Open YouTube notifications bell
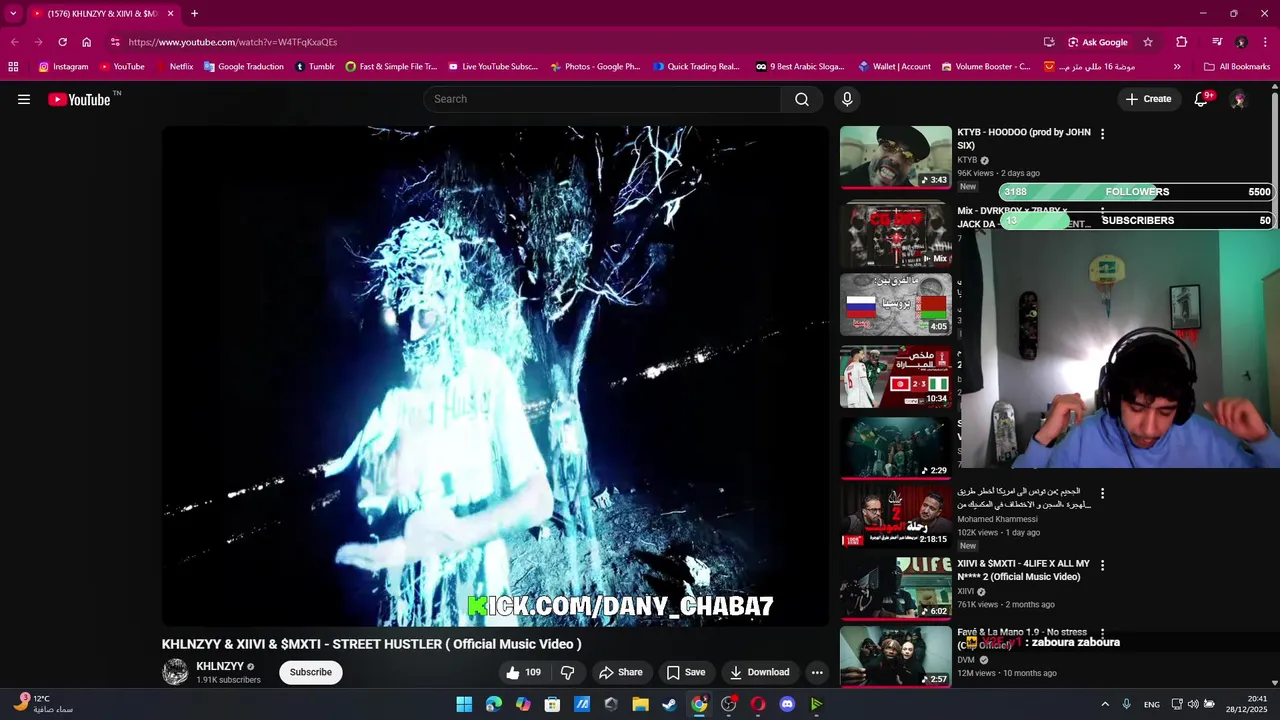 click(1203, 99)
